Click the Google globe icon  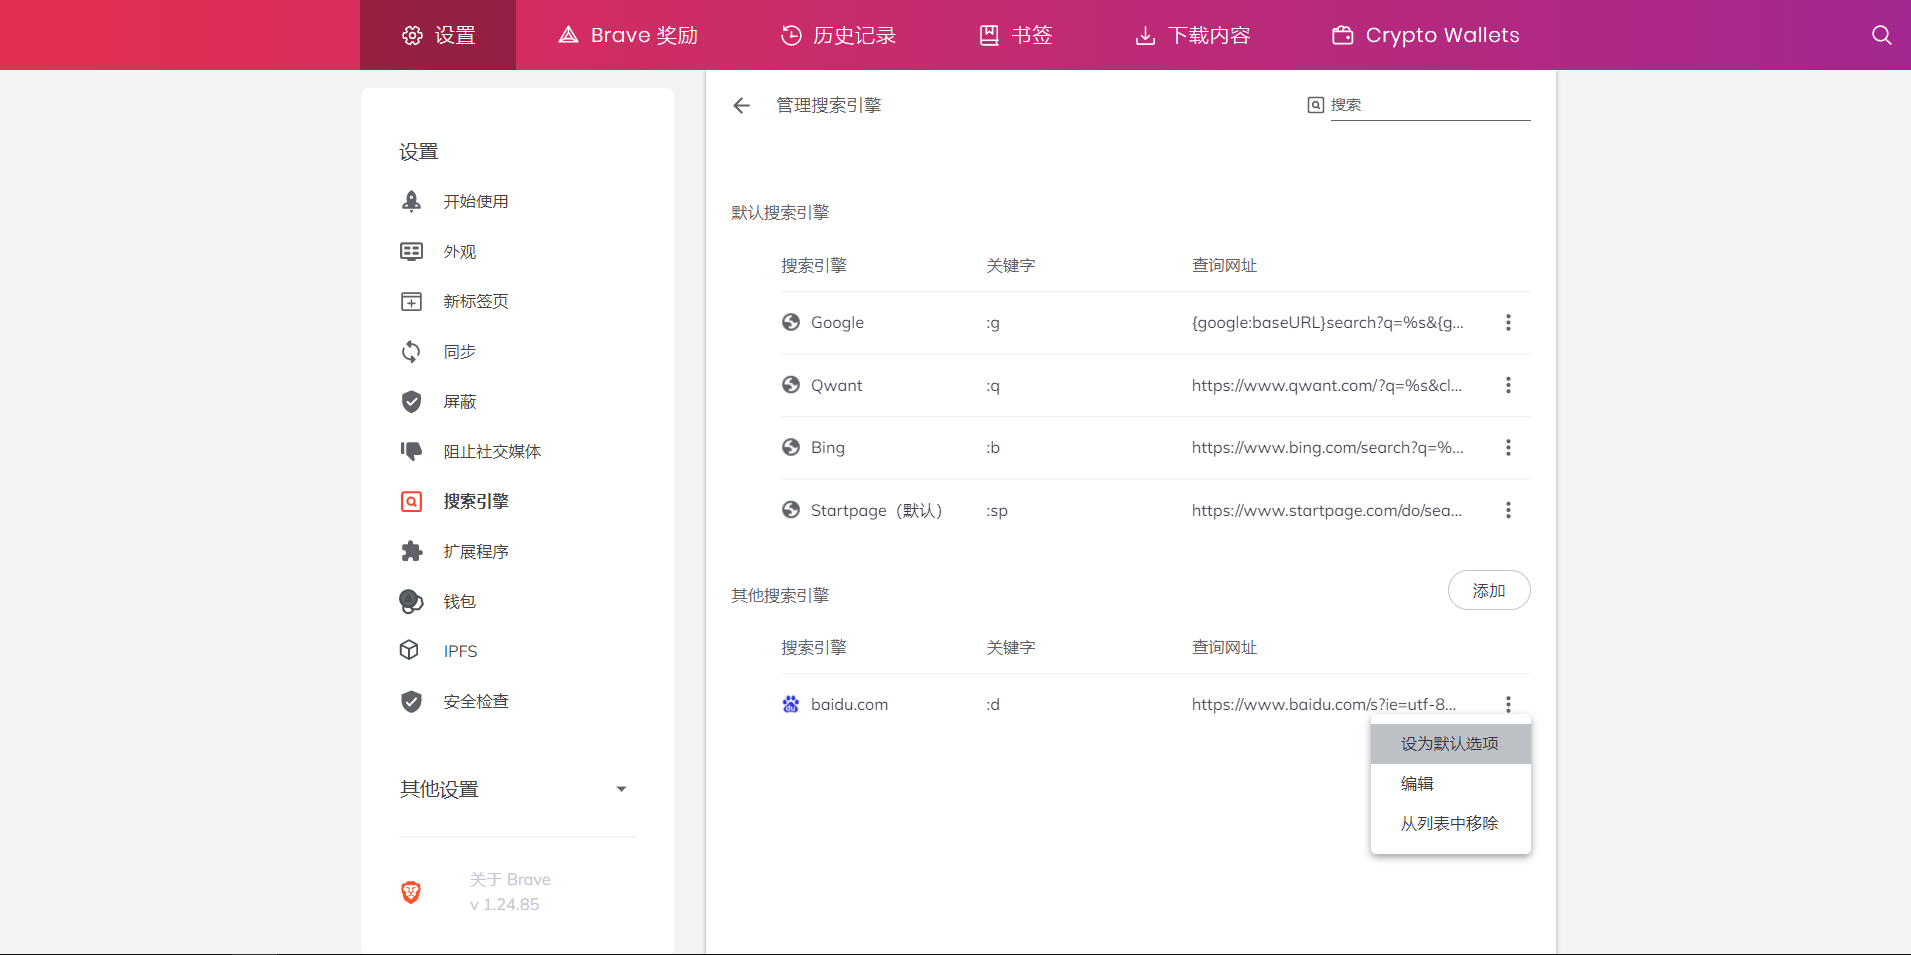pyautogui.click(x=791, y=322)
